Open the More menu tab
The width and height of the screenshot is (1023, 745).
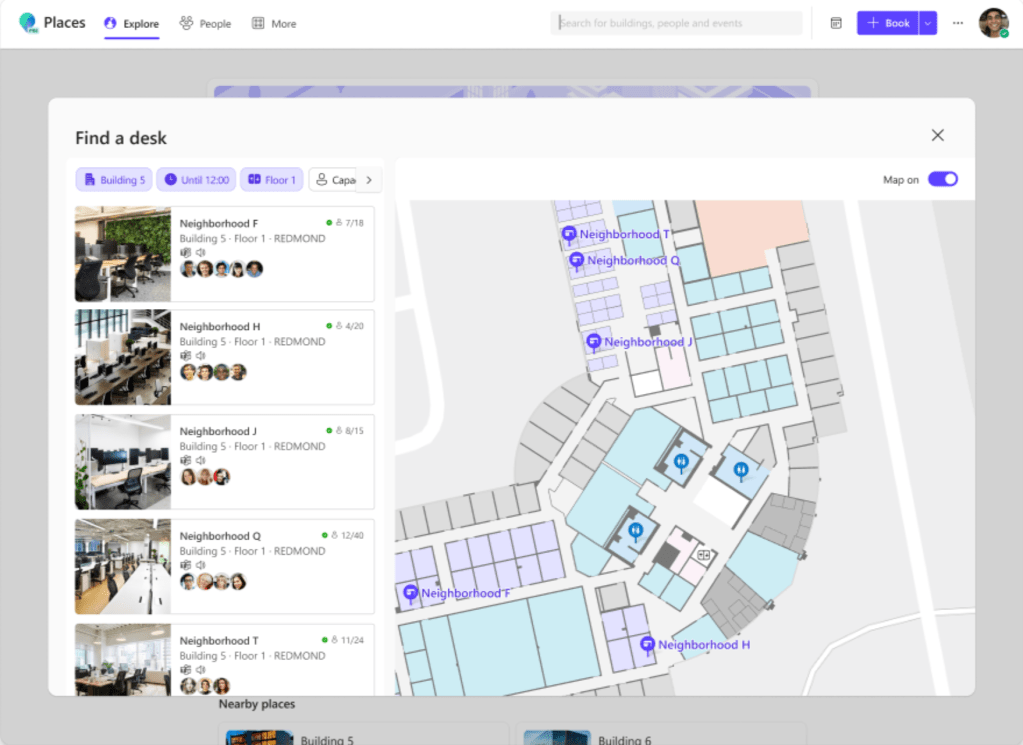274,23
